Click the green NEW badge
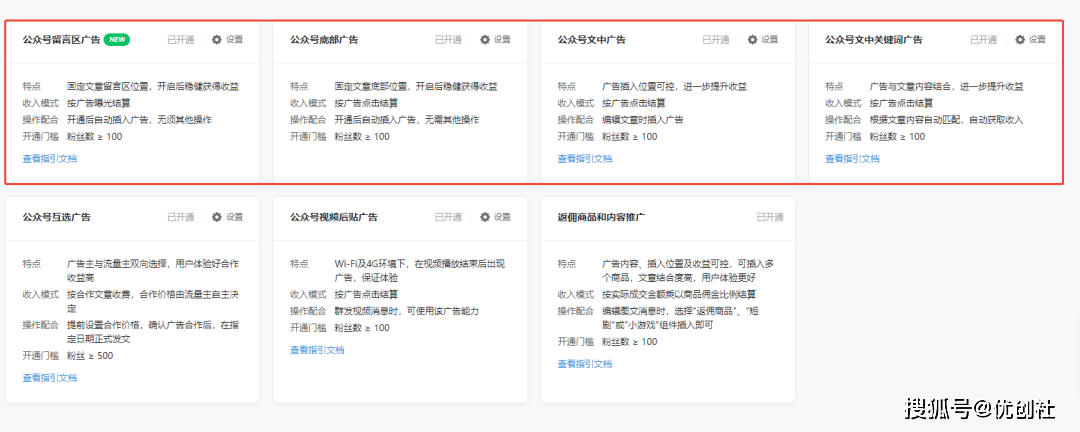Image resolution: width=1080 pixels, height=432 pixels. [116, 40]
